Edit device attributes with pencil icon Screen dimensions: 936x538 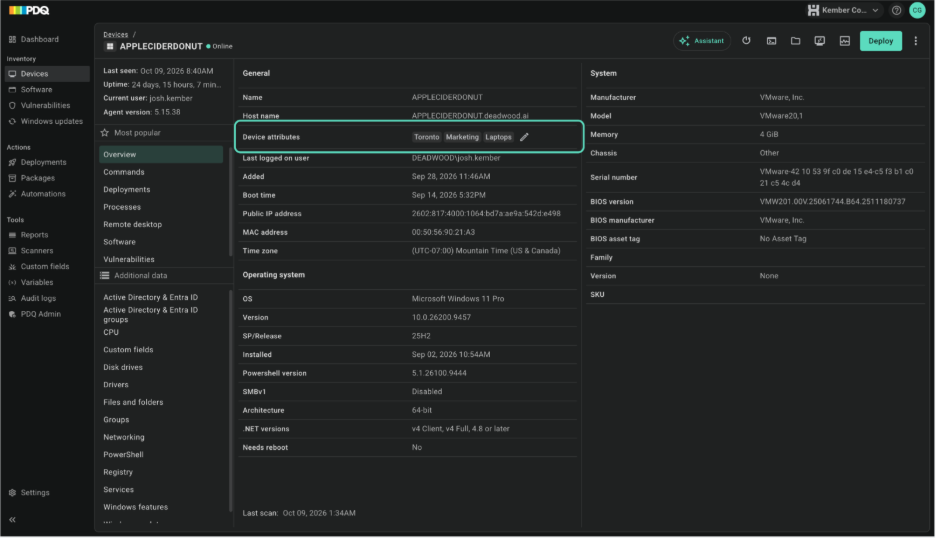point(524,137)
